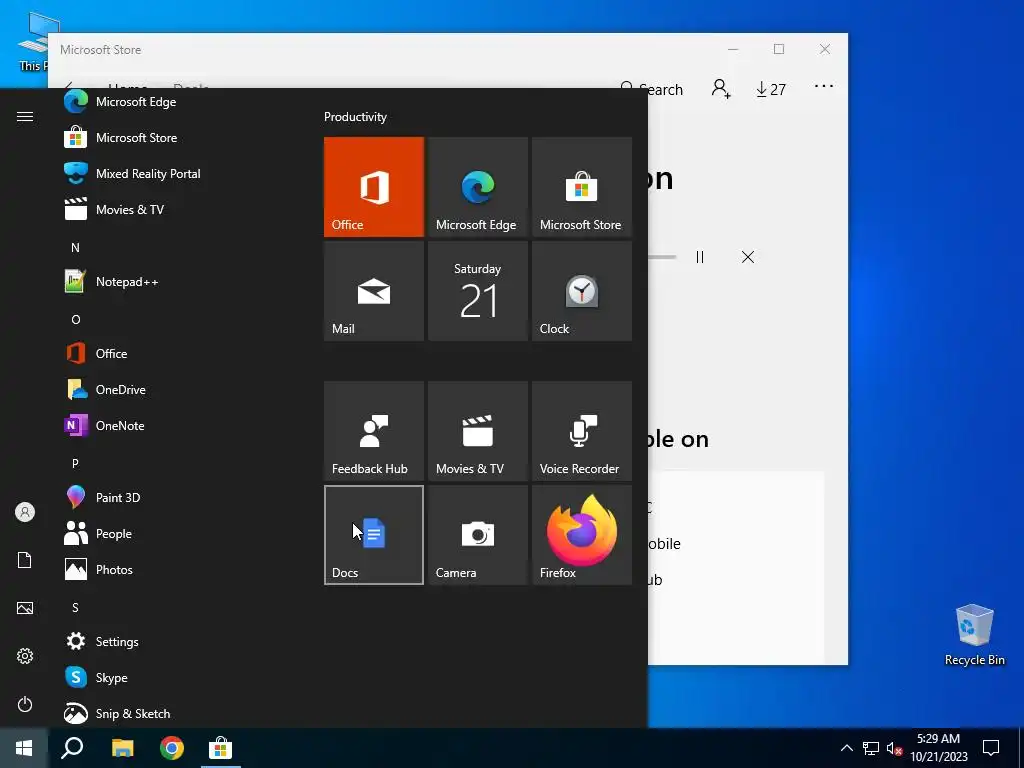
Task: Open the Mail tile
Action: [374, 291]
